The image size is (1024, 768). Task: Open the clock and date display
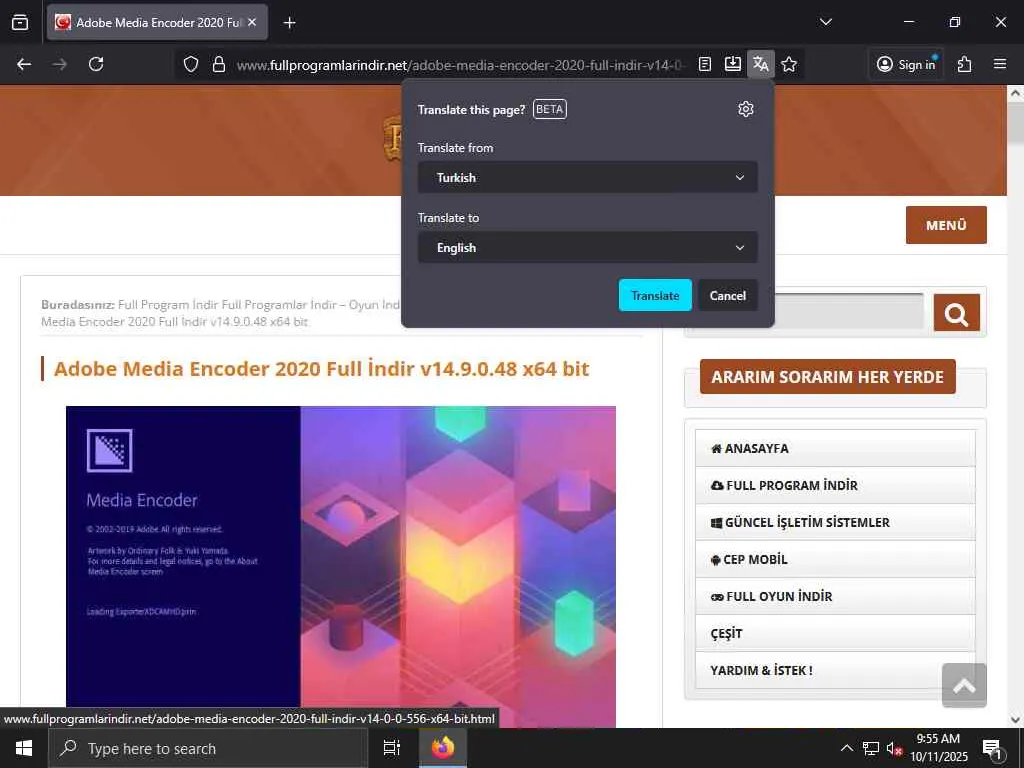point(939,748)
